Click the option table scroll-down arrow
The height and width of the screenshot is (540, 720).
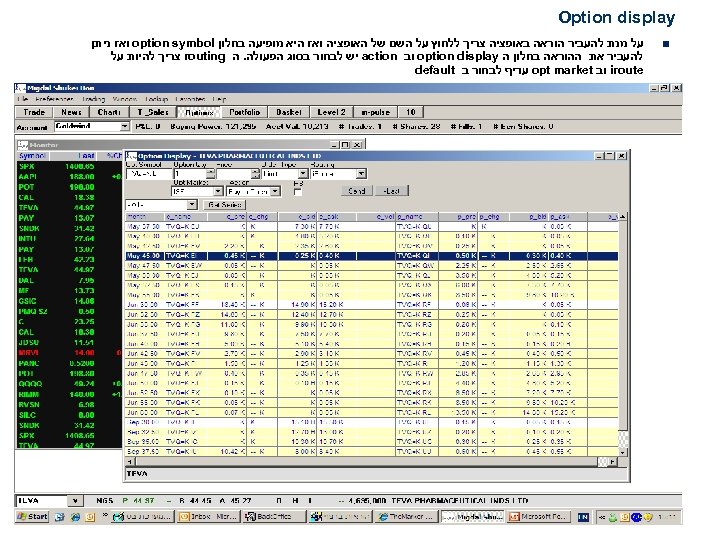pos(623,452)
